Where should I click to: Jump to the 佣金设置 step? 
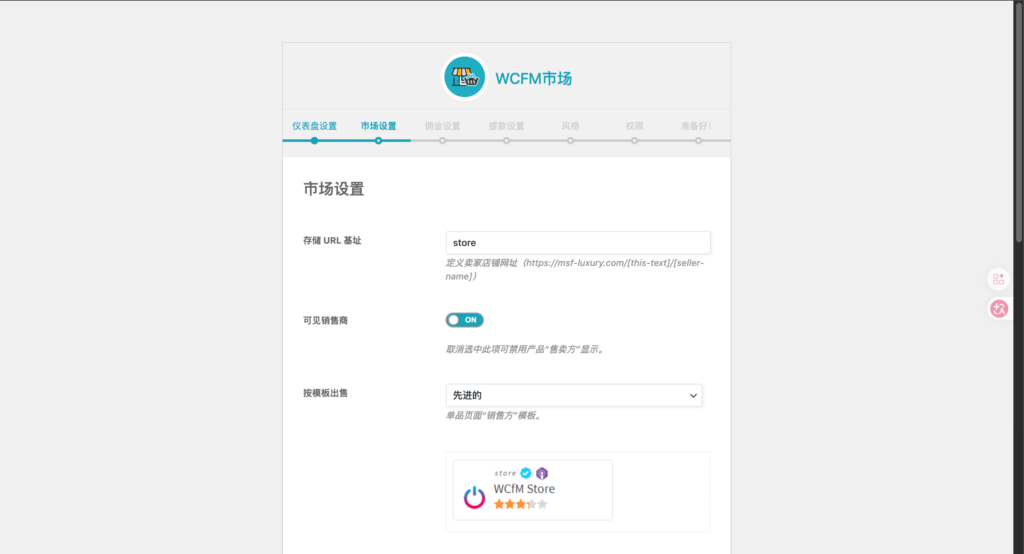pyautogui.click(x=442, y=126)
